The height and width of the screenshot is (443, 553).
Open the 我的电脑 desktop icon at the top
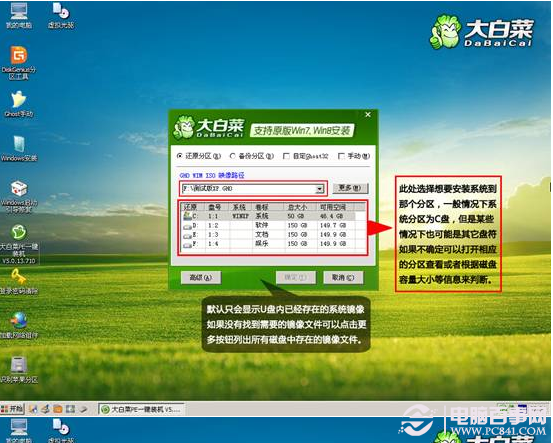[19, 16]
